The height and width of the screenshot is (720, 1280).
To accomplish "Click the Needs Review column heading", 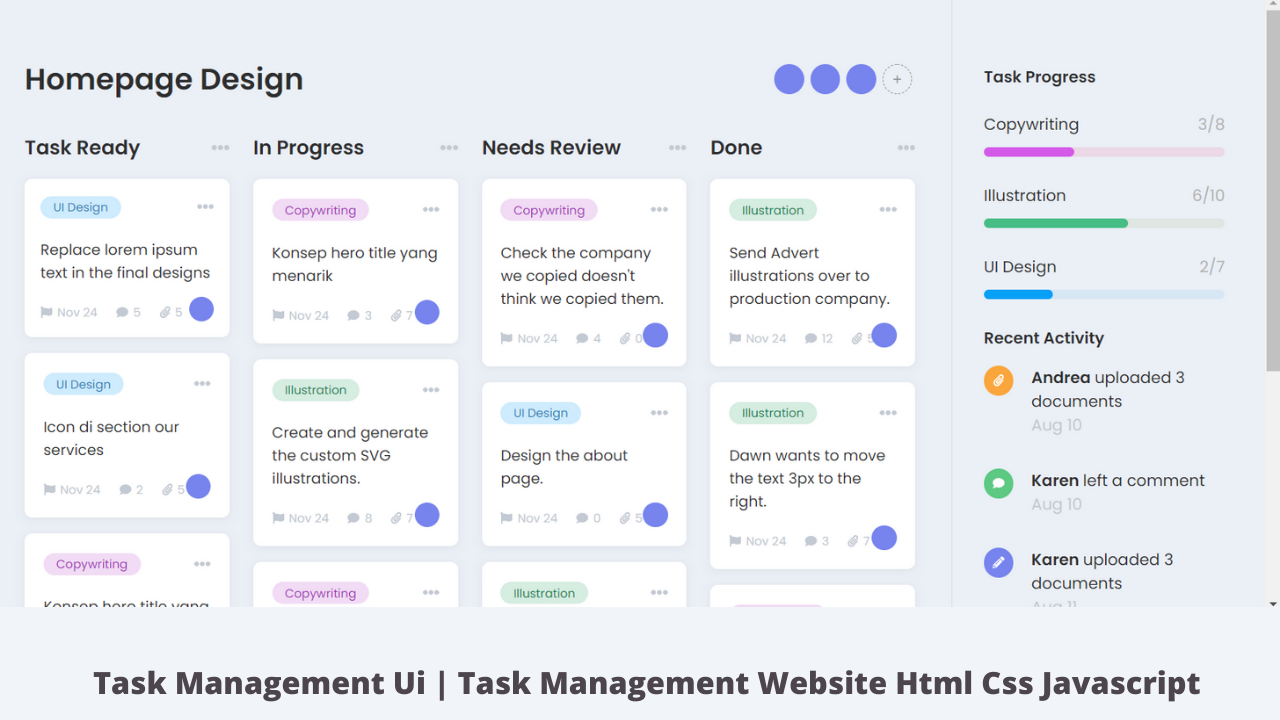I will coord(551,148).
